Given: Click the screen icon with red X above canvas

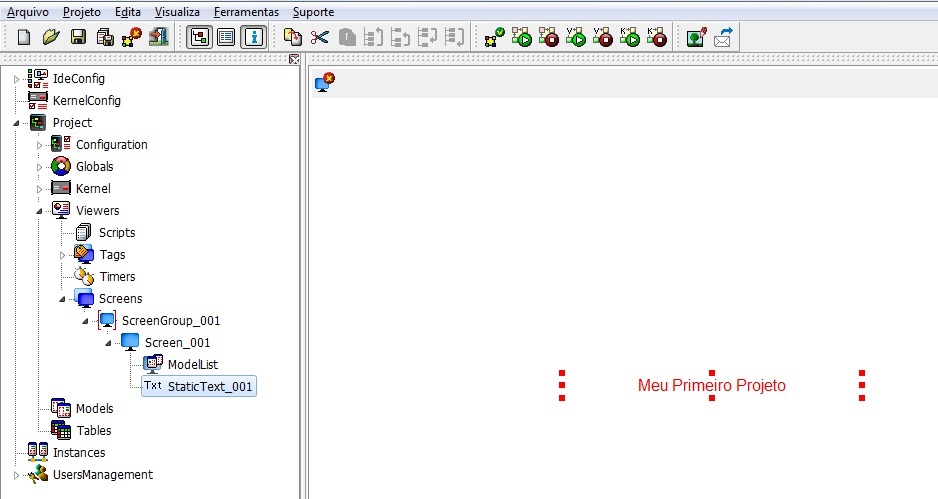Looking at the screenshot, I should tap(325, 82).
